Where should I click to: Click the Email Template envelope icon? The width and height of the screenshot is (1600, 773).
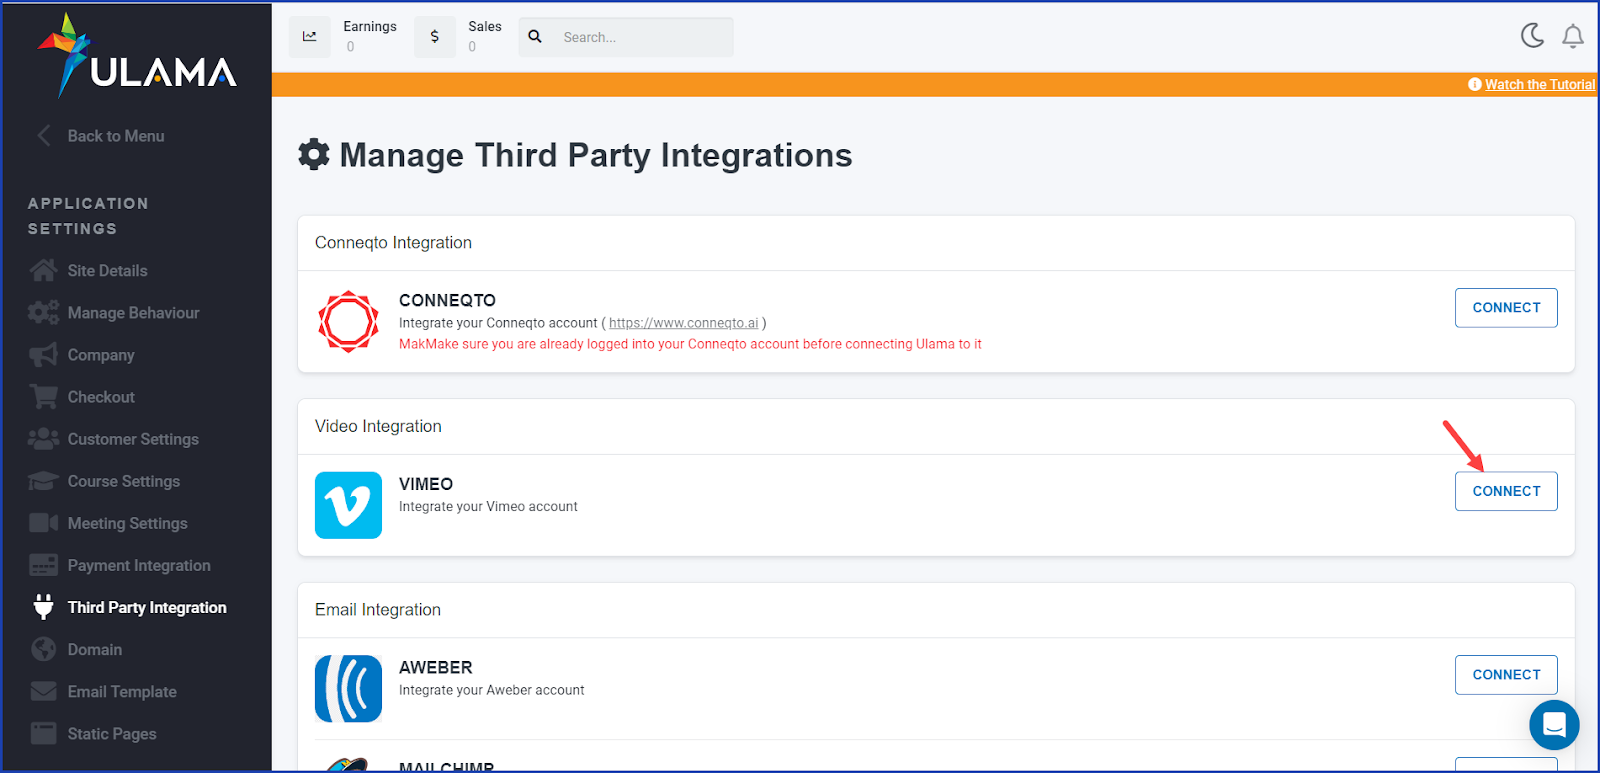click(x=43, y=691)
